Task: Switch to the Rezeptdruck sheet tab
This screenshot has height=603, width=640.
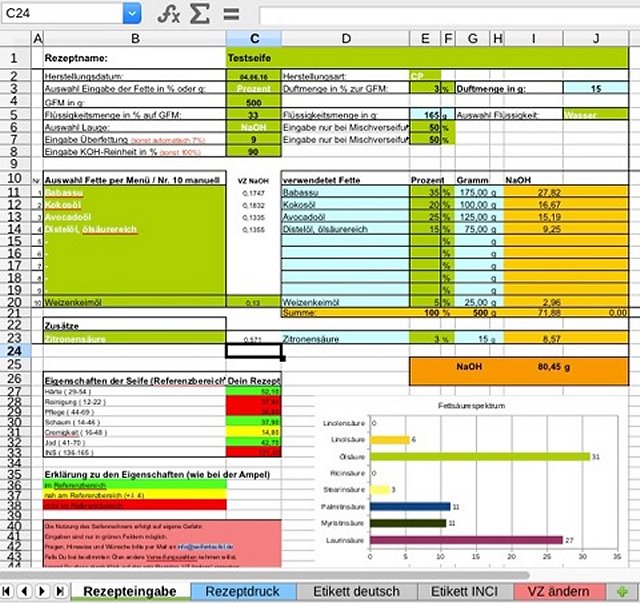Action: coord(244,591)
